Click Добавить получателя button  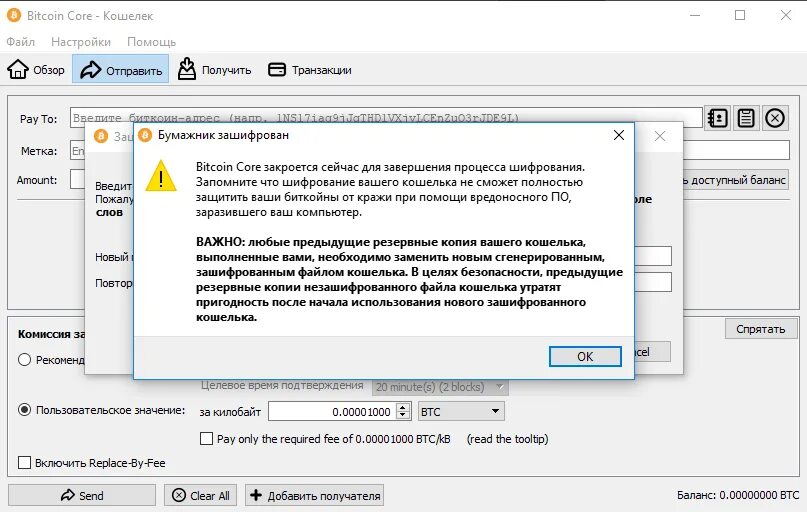point(314,495)
